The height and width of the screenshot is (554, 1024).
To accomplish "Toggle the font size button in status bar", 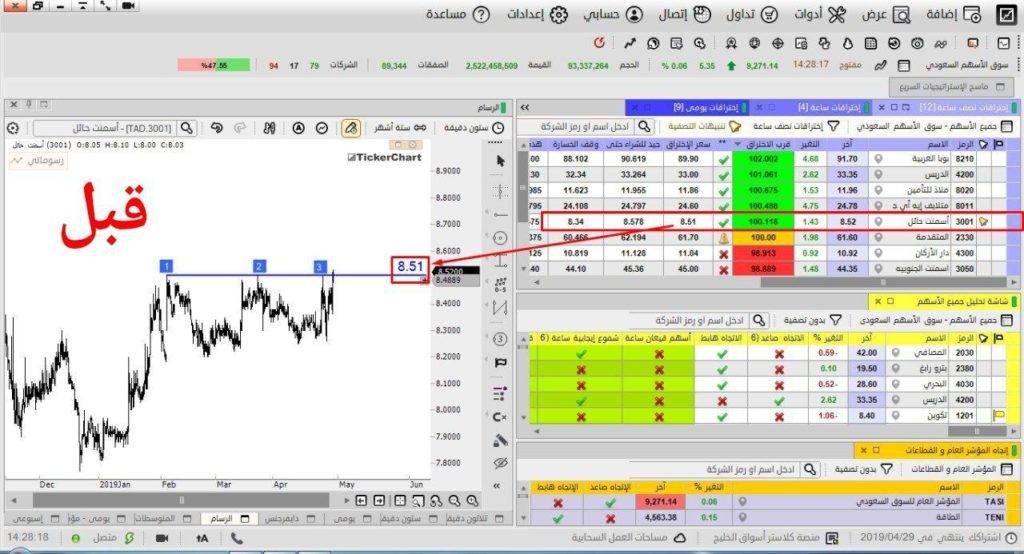I will click(x=201, y=538).
